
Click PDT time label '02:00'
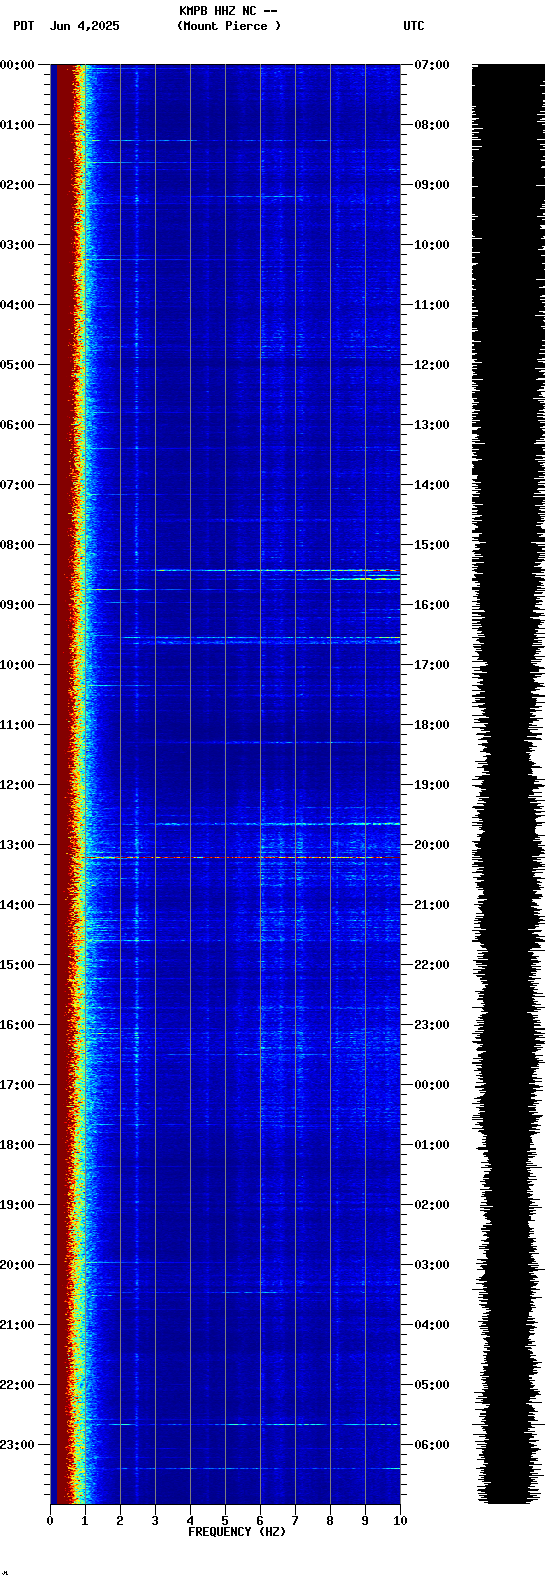(x=17, y=185)
